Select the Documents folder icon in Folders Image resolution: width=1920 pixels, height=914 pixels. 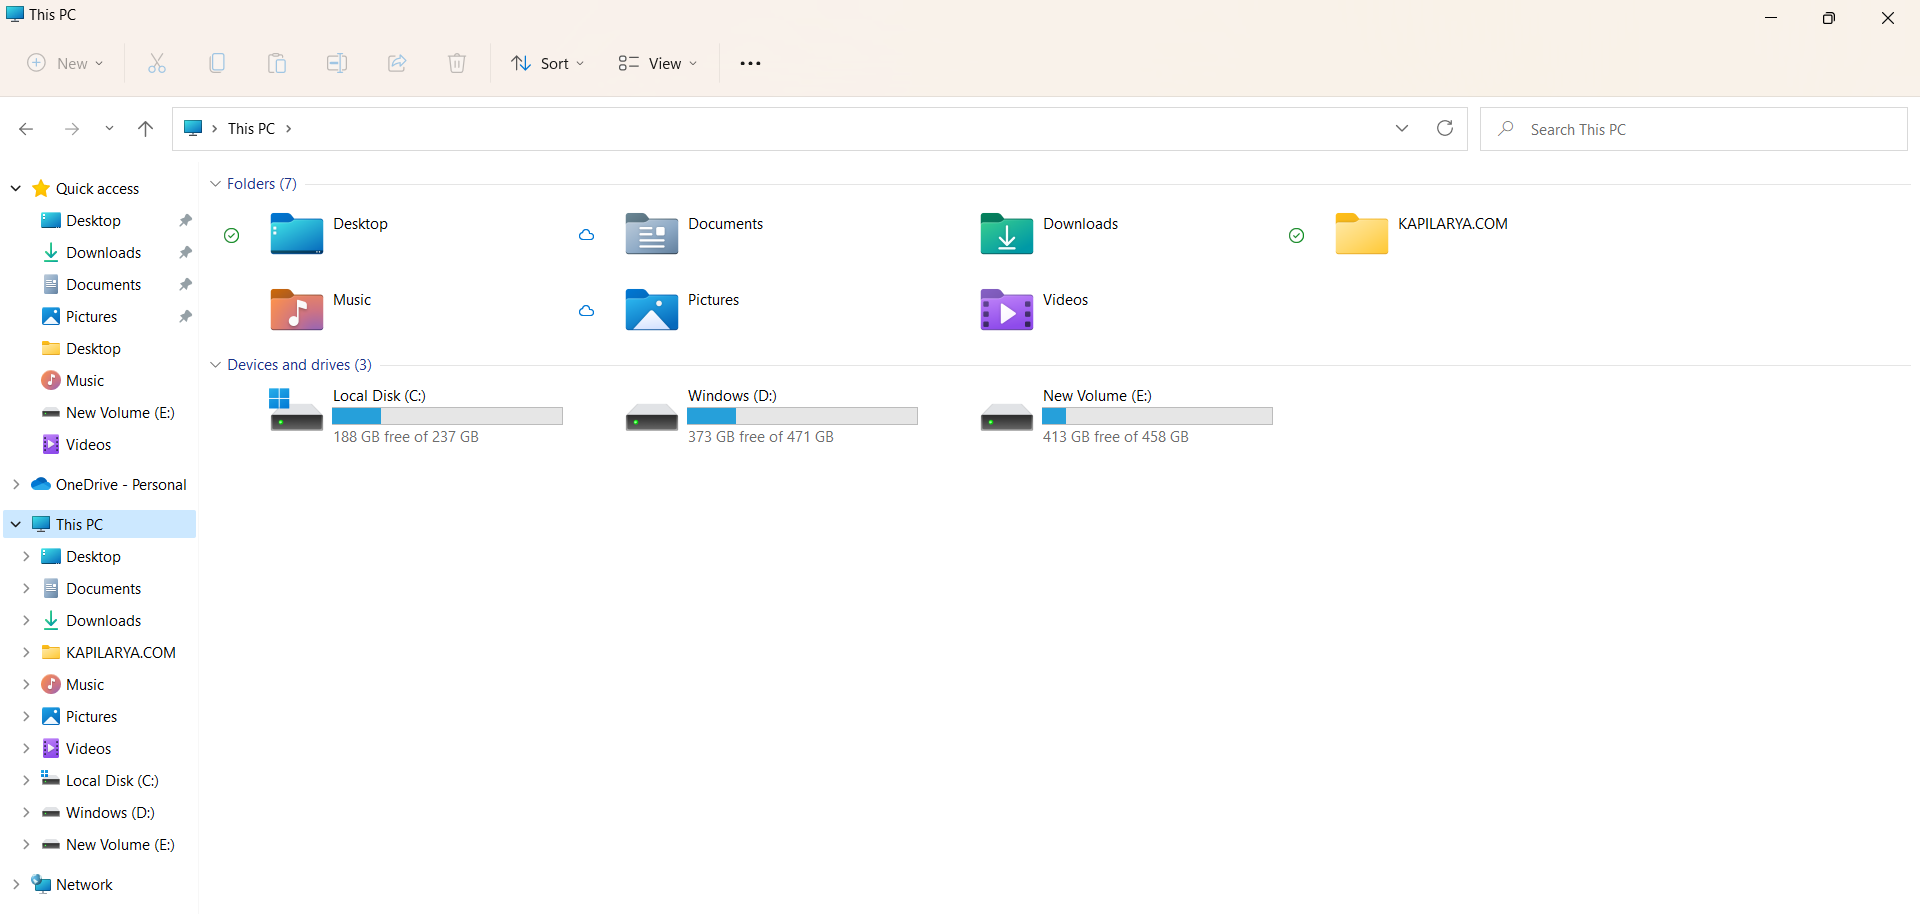(x=652, y=234)
